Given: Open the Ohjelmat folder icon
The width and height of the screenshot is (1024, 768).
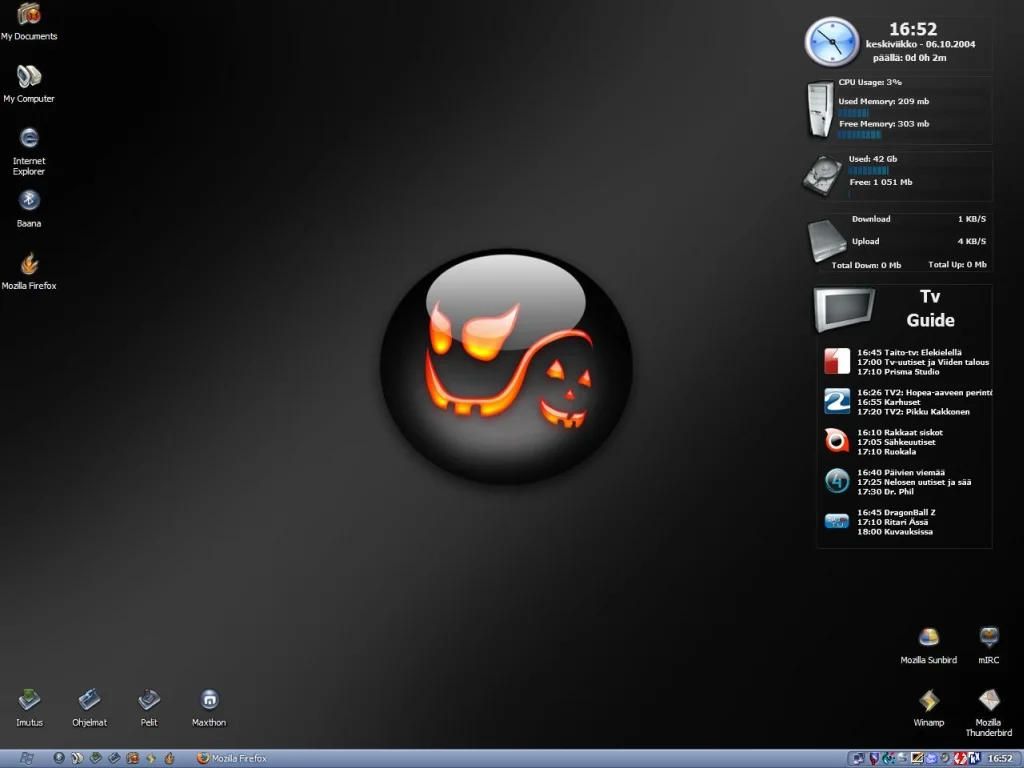Looking at the screenshot, I should point(89,699).
